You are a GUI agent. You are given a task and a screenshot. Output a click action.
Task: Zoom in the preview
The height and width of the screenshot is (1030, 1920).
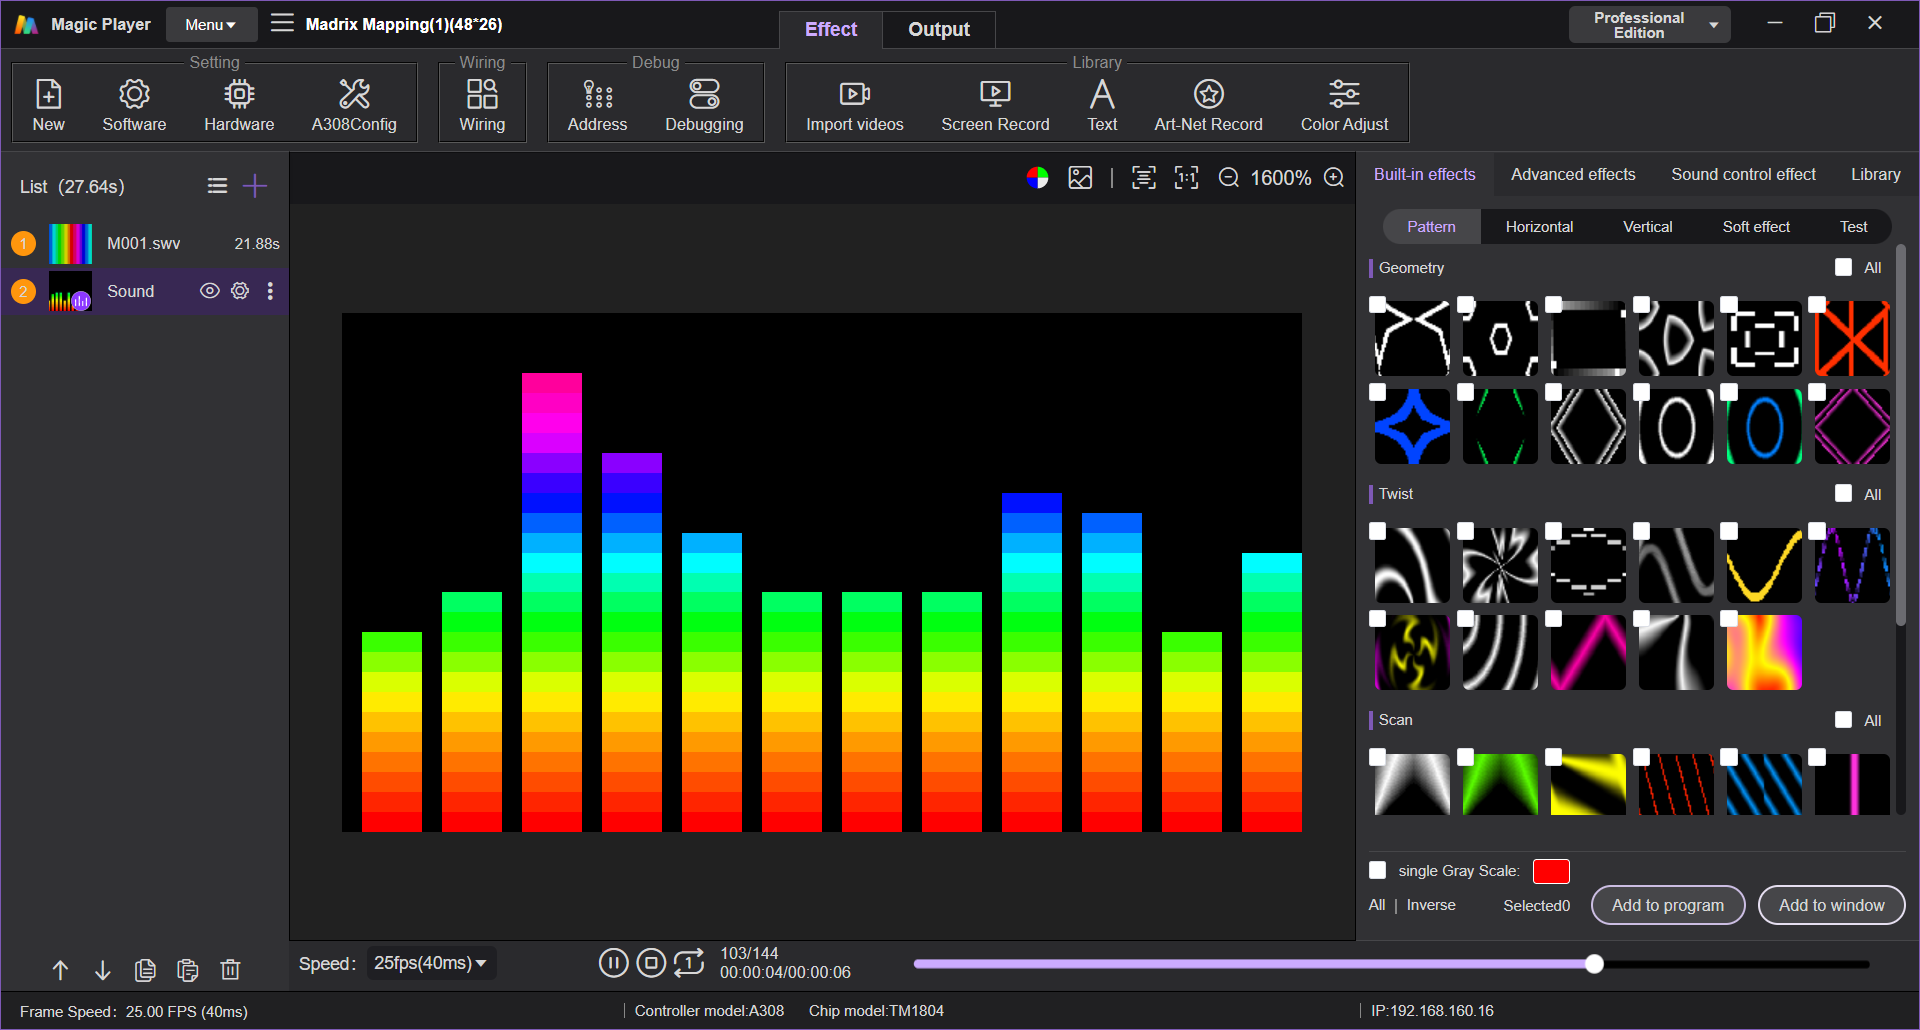click(x=1334, y=178)
